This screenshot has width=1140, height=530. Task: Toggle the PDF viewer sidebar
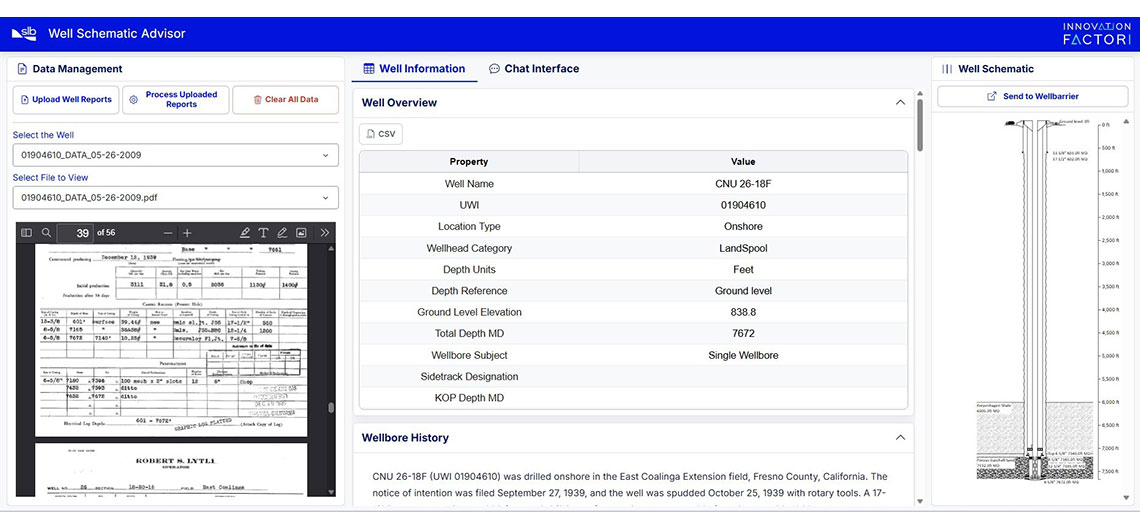click(x=27, y=233)
